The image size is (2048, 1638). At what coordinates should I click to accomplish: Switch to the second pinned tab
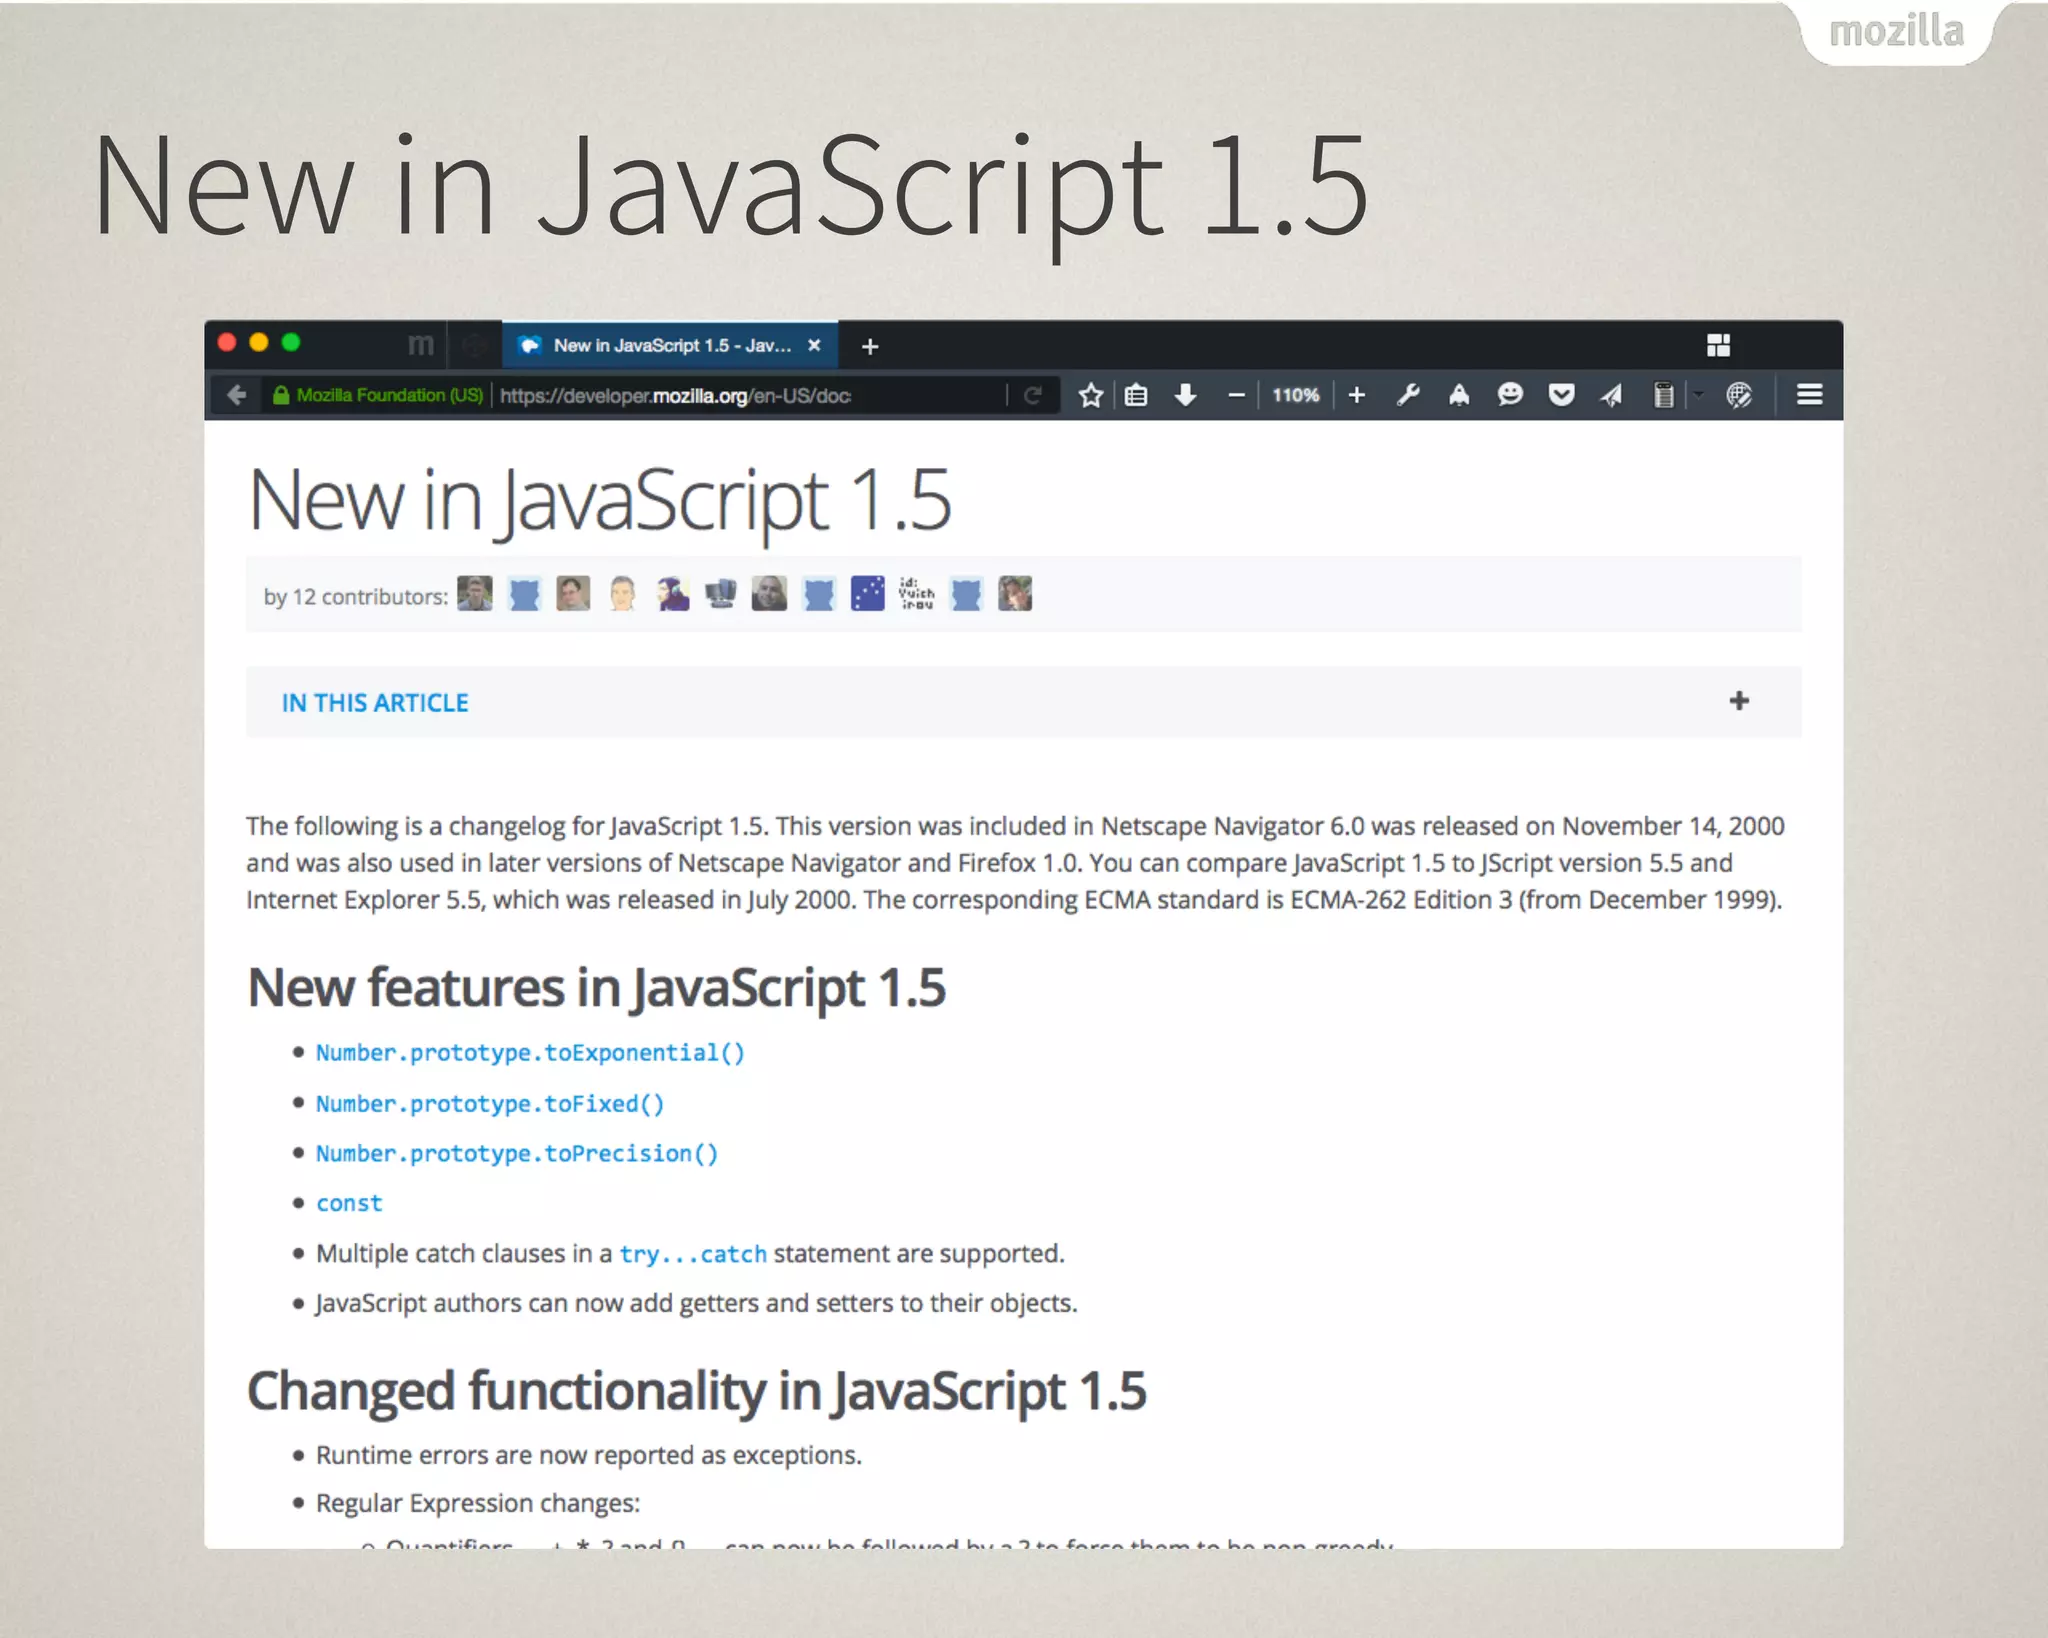point(474,345)
